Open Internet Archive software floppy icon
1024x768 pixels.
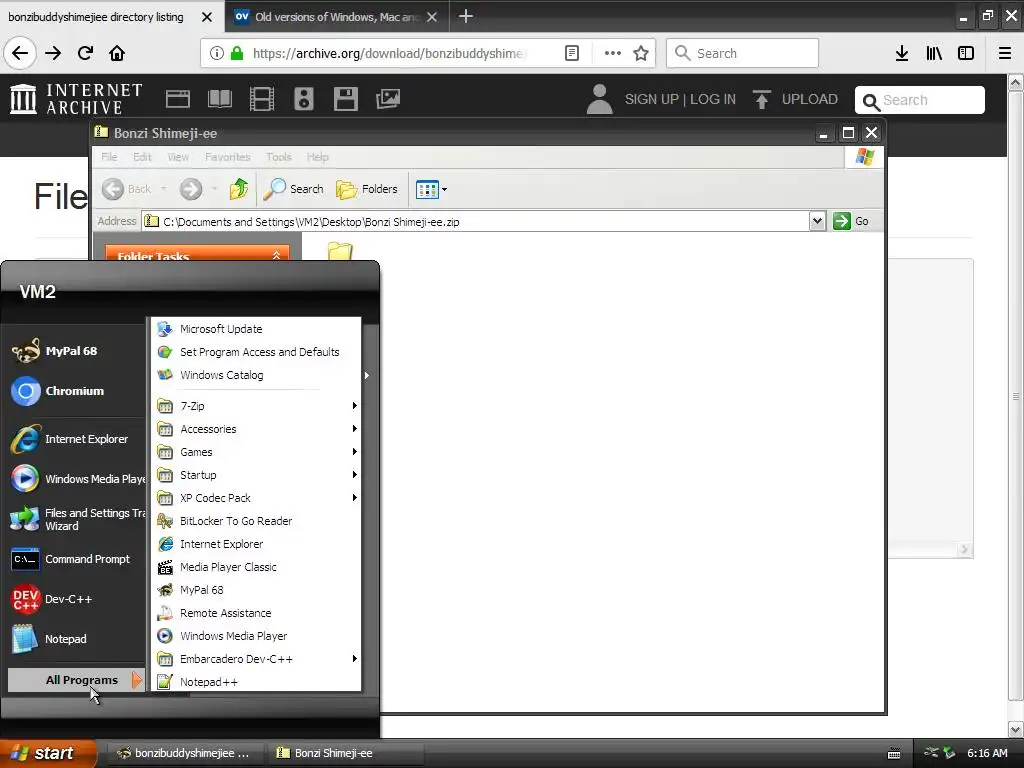coord(345,99)
